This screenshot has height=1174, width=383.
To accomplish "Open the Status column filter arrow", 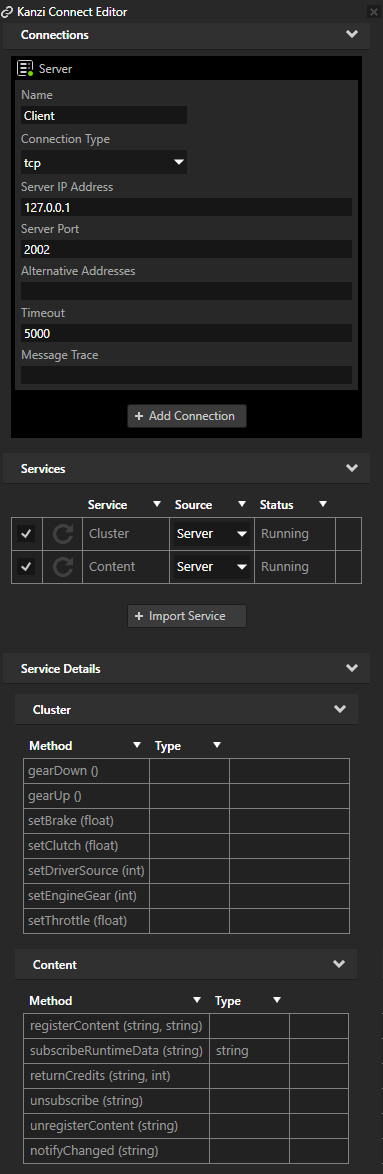I will [x=323, y=504].
